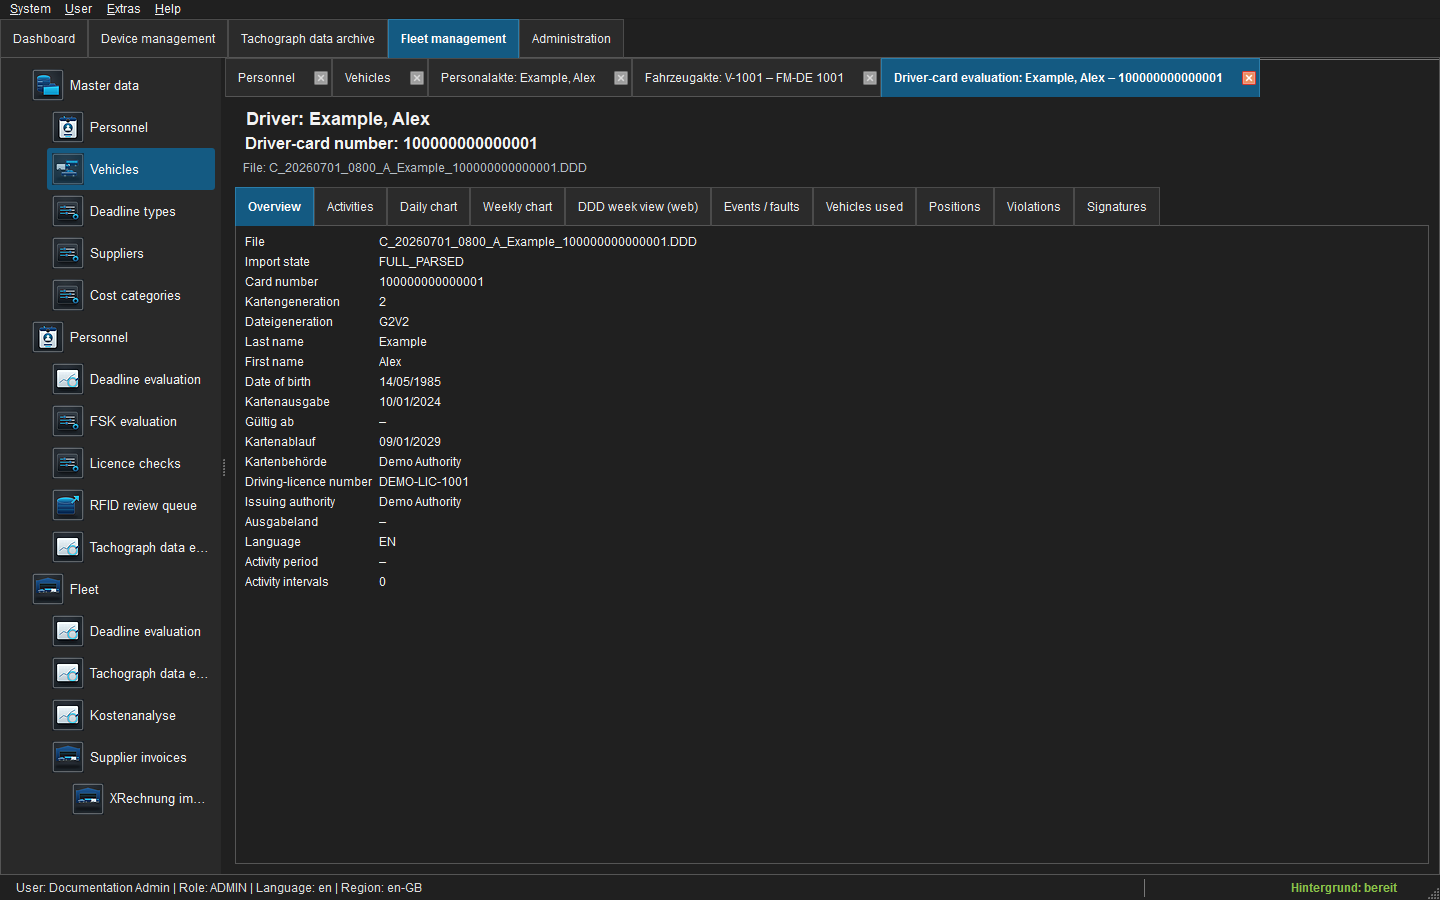Select Suppliers in the sidebar
The width and height of the screenshot is (1440, 900).
click(x=117, y=254)
